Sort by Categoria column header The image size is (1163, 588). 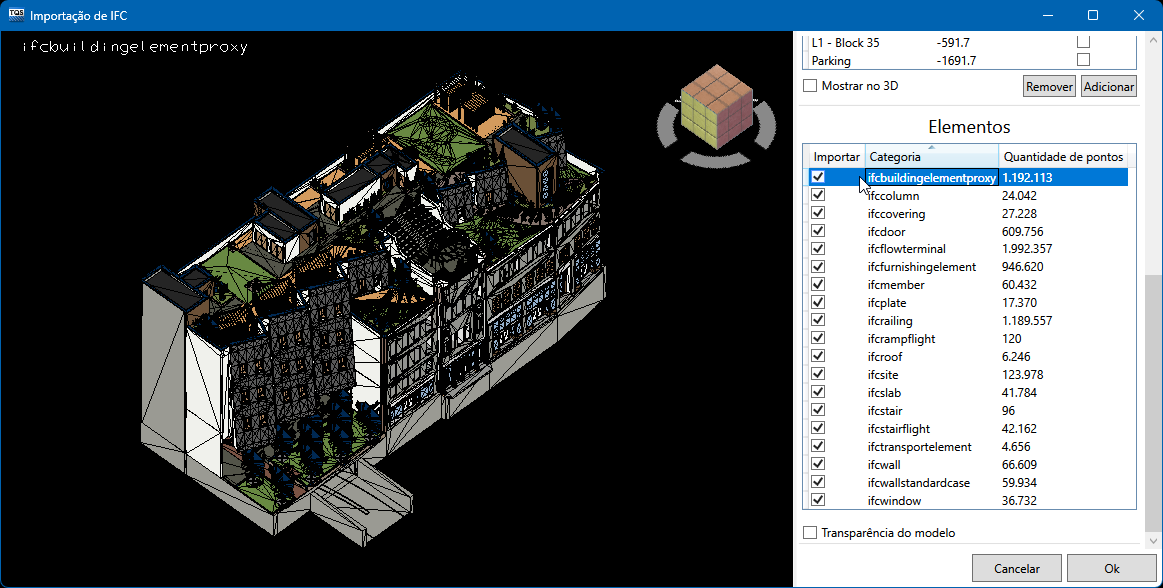point(931,157)
